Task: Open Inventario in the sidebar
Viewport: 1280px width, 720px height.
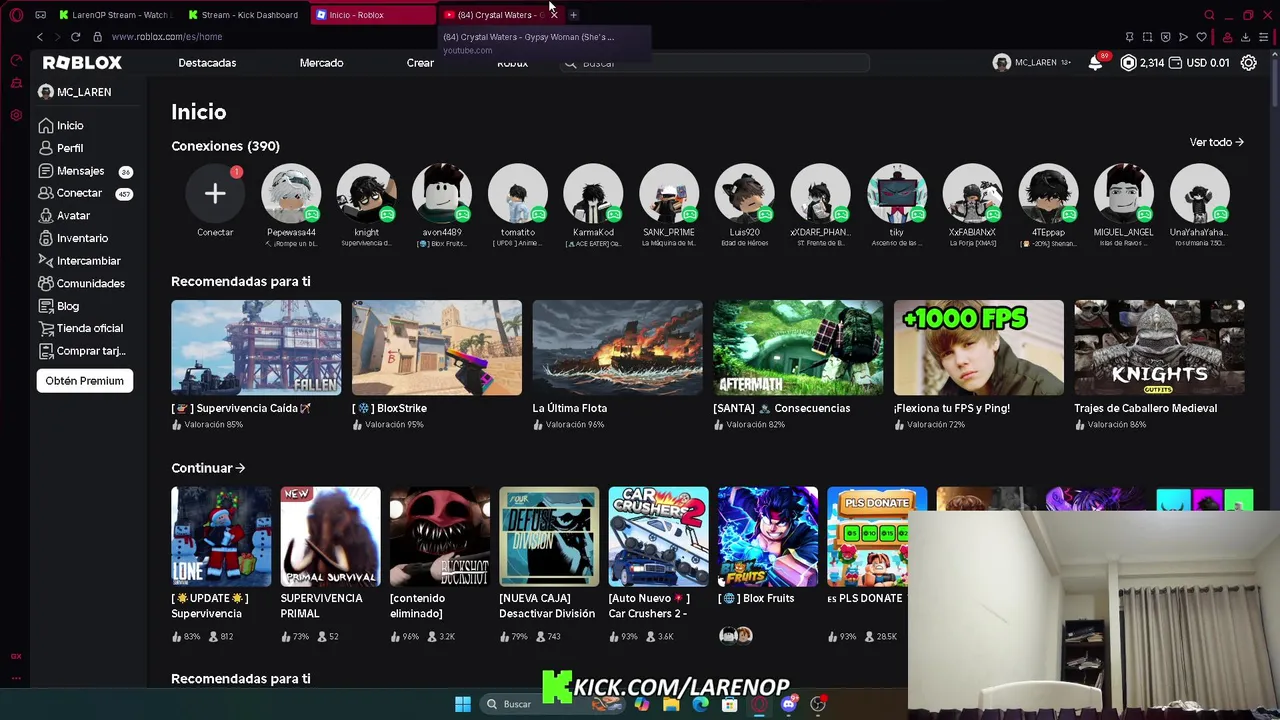Action: 73,238
